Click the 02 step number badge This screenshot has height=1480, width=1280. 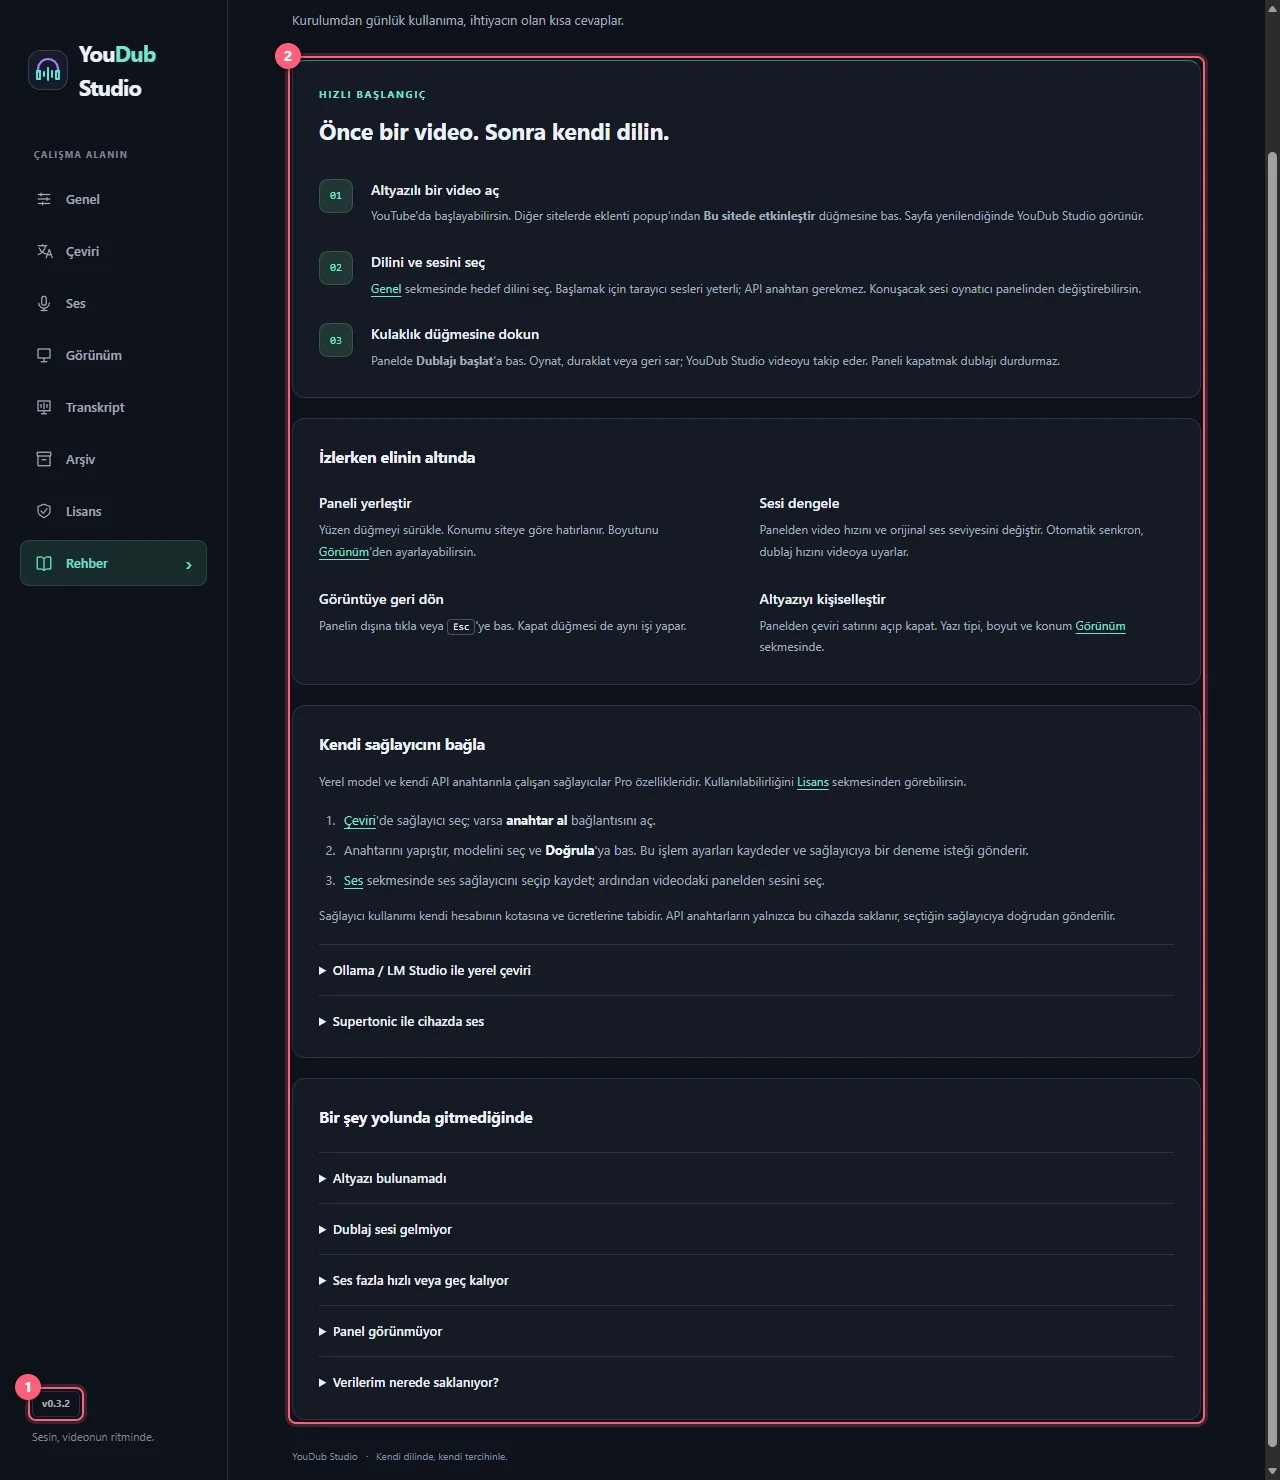336,268
